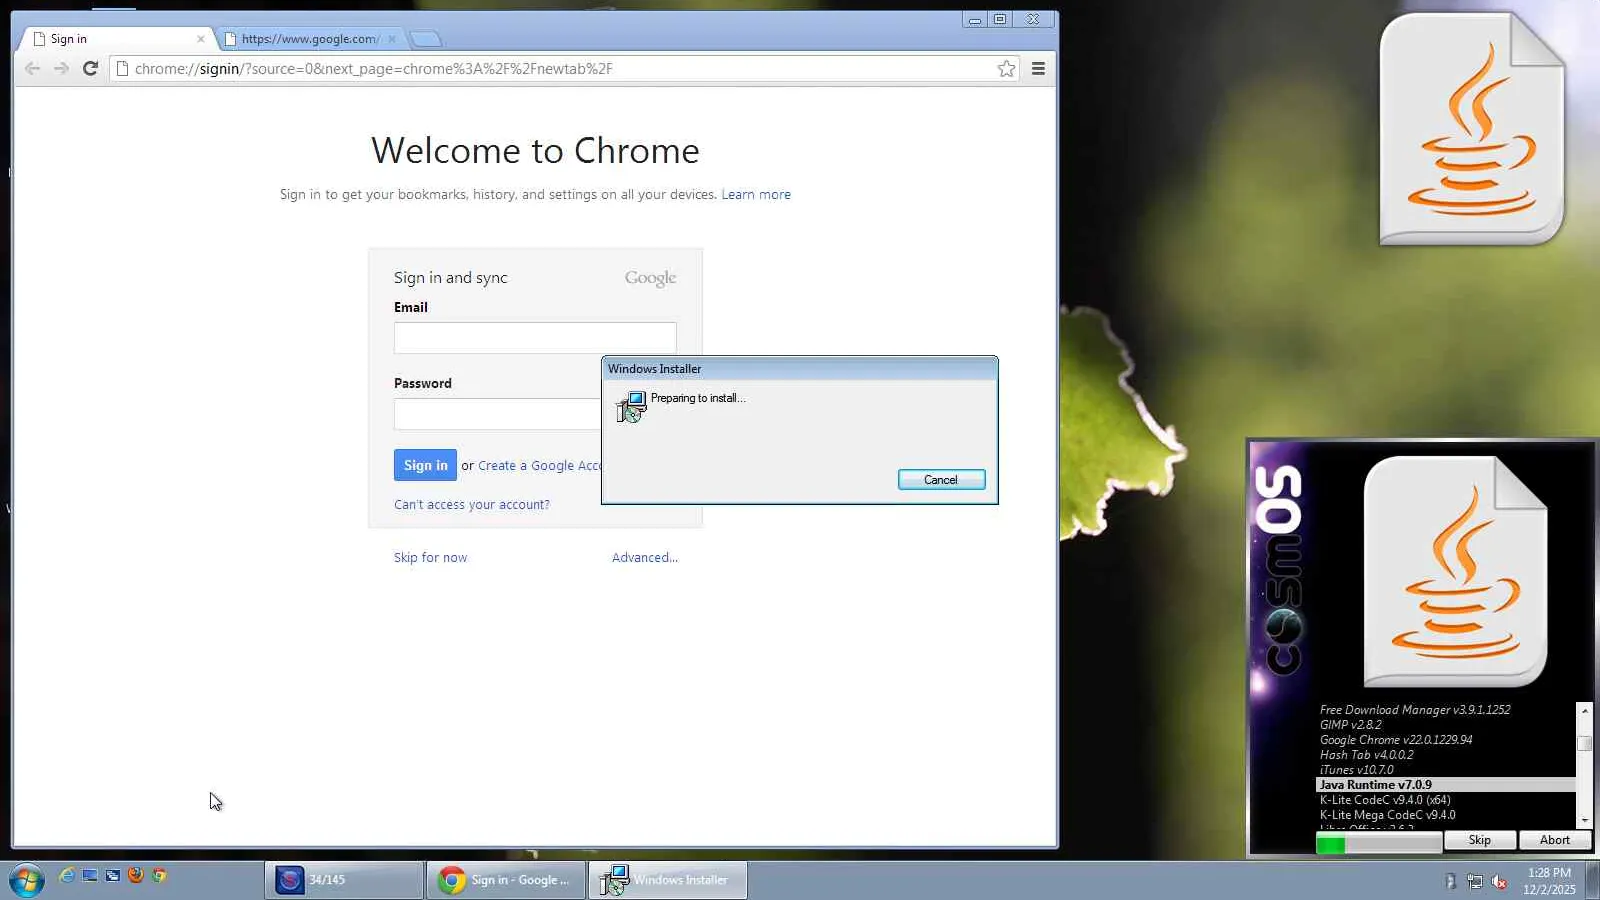Select 'Hash Tab v4.0.0.2' list entry
Viewport: 1600px width, 900px height.
point(1445,755)
